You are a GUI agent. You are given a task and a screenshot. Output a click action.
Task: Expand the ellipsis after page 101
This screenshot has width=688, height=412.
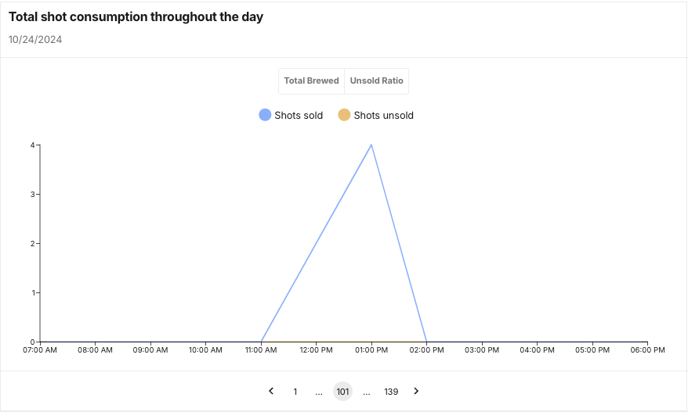coord(366,392)
